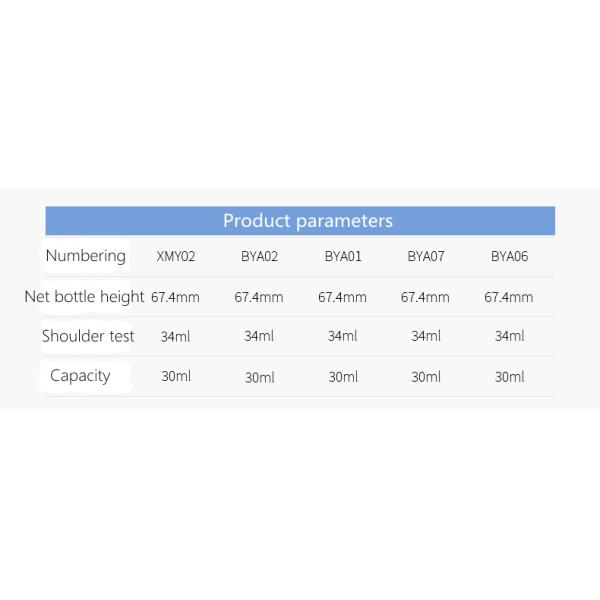Click the Capacity row label
The image size is (600, 600).
point(80,376)
